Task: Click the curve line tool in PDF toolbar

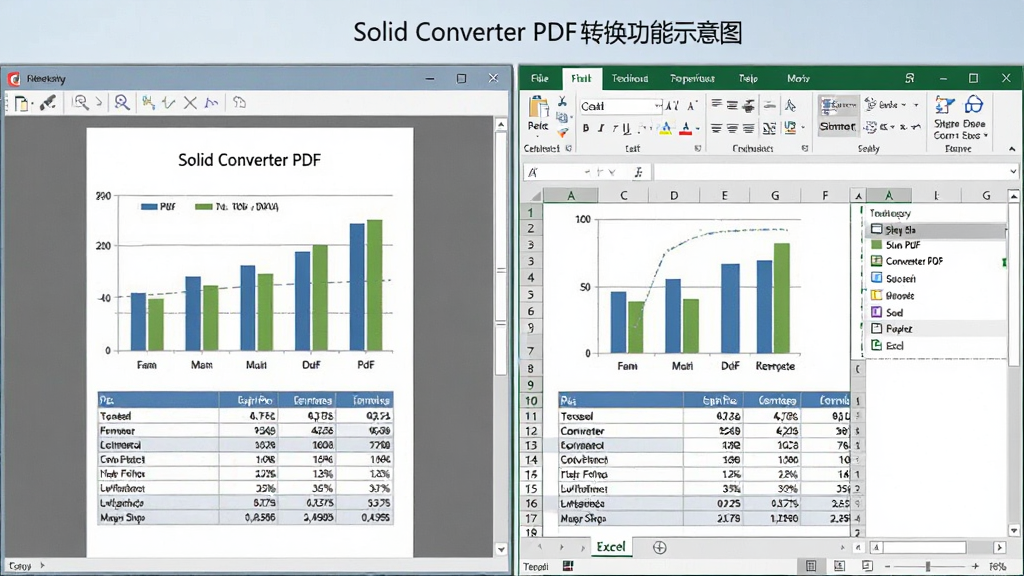Action: pyautogui.click(x=211, y=103)
